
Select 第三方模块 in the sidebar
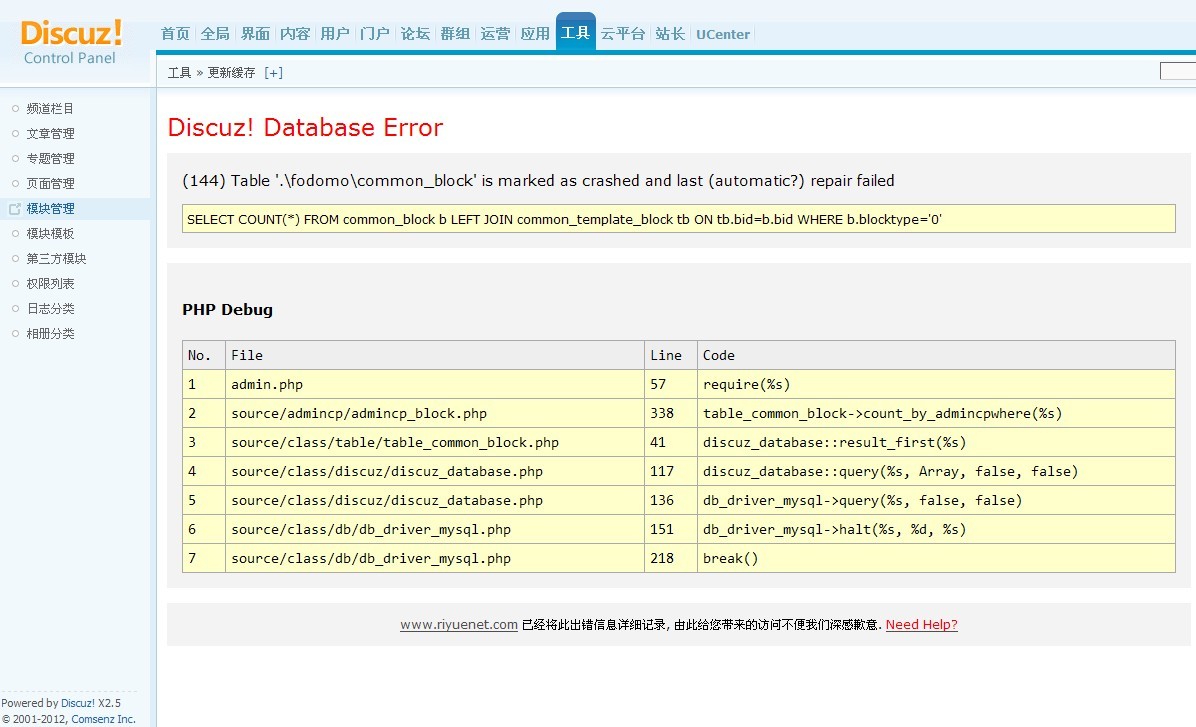click(56, 259)
